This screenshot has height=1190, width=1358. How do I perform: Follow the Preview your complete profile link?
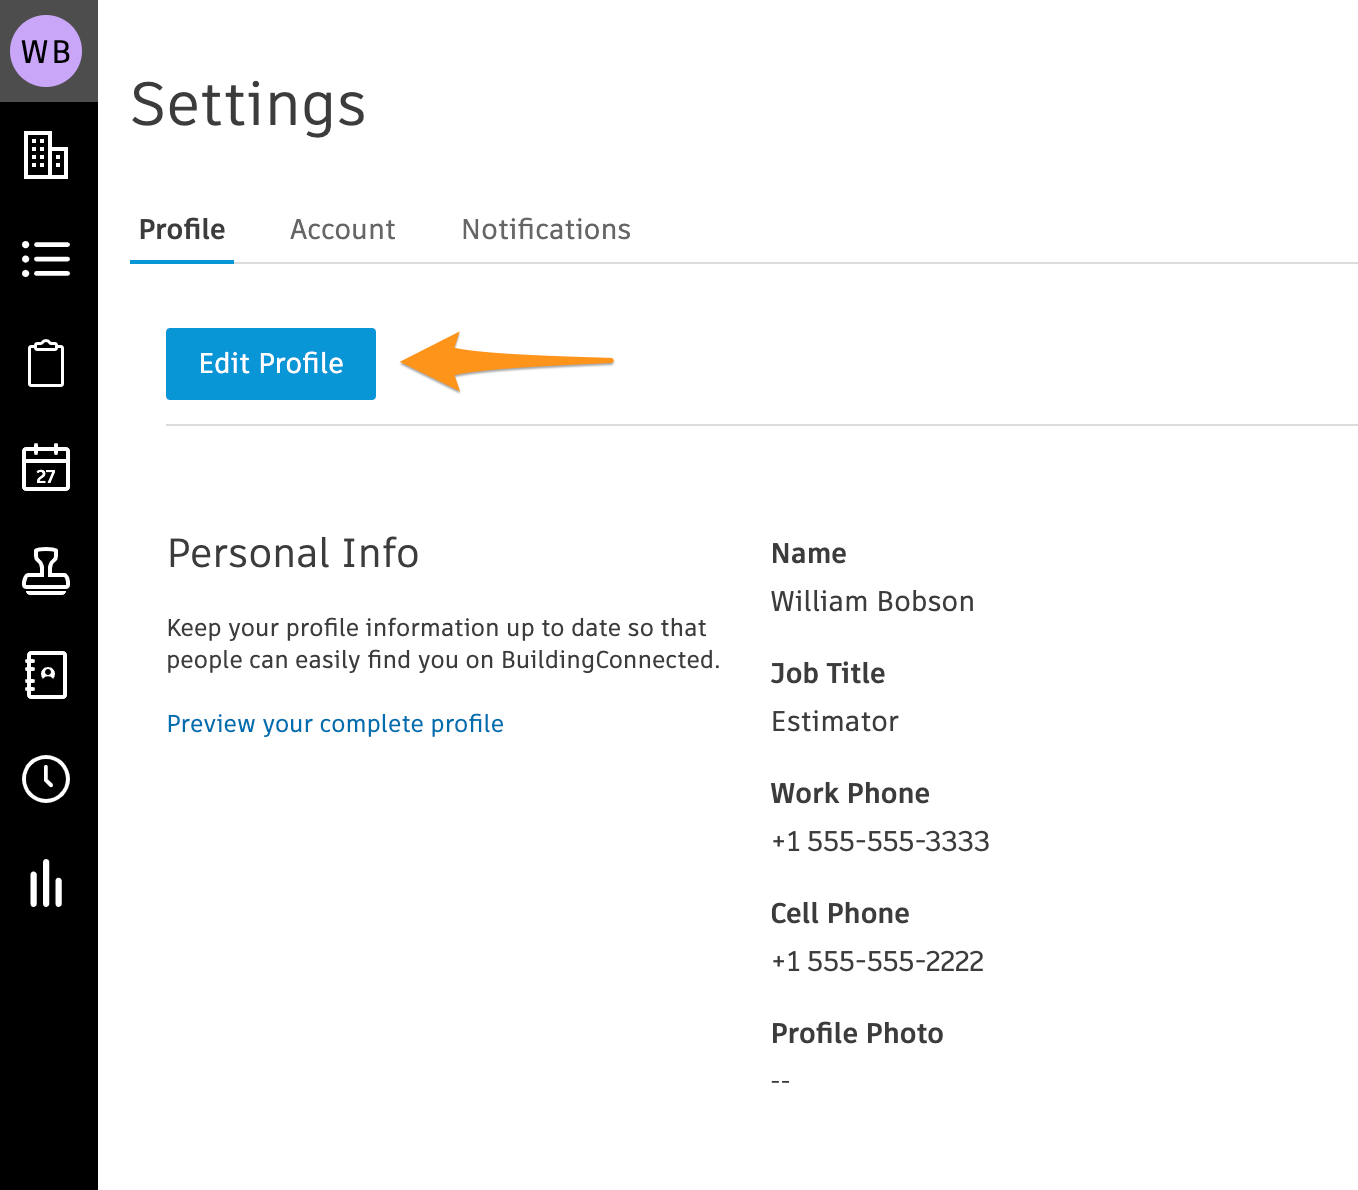click(335, 724)
